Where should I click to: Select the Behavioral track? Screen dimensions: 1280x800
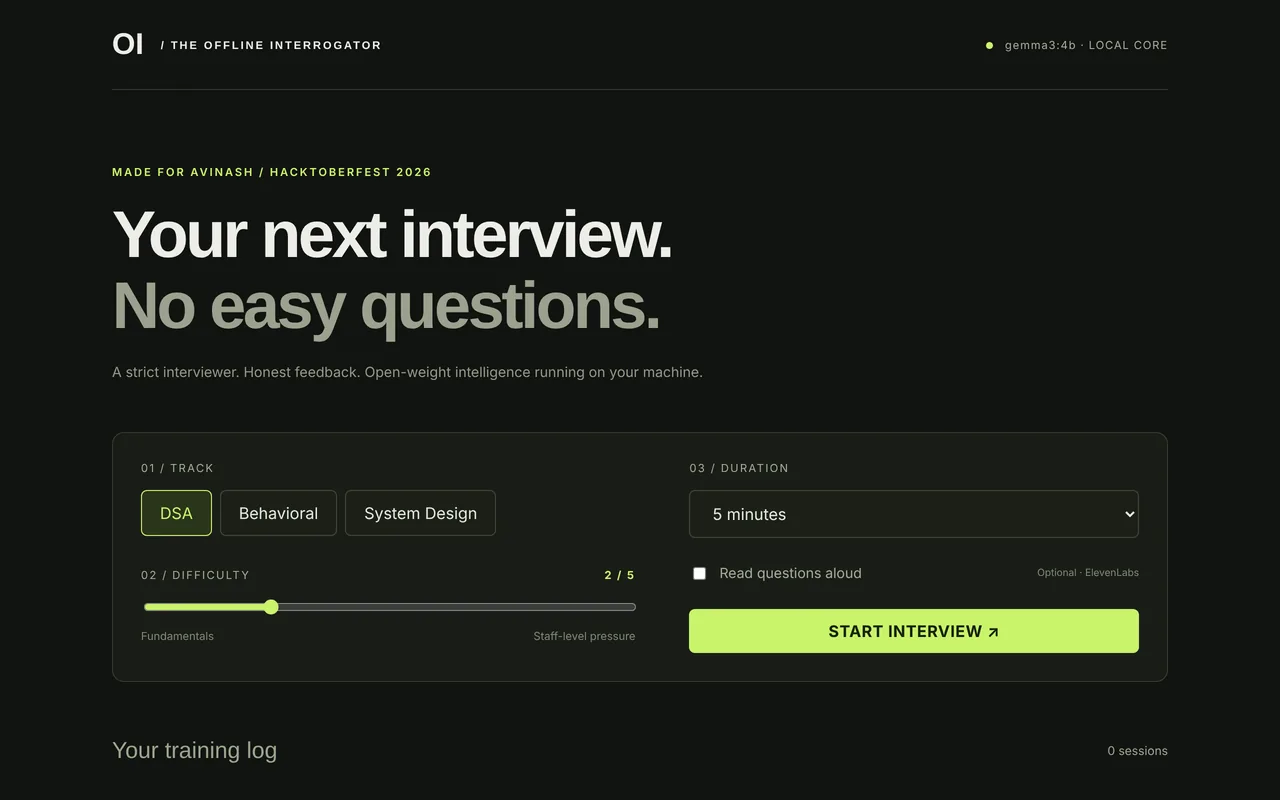278,513
